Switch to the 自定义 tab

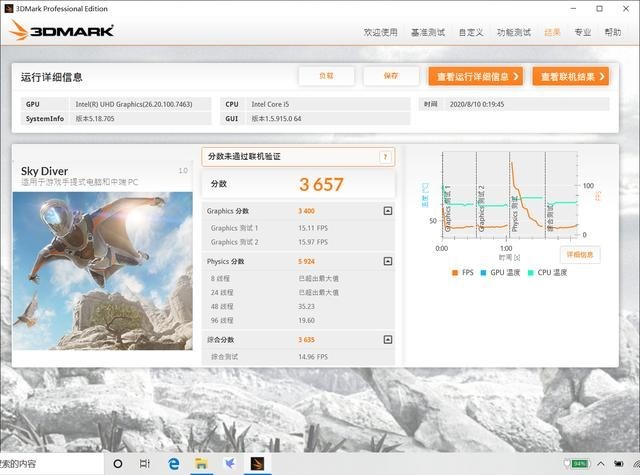471,32
